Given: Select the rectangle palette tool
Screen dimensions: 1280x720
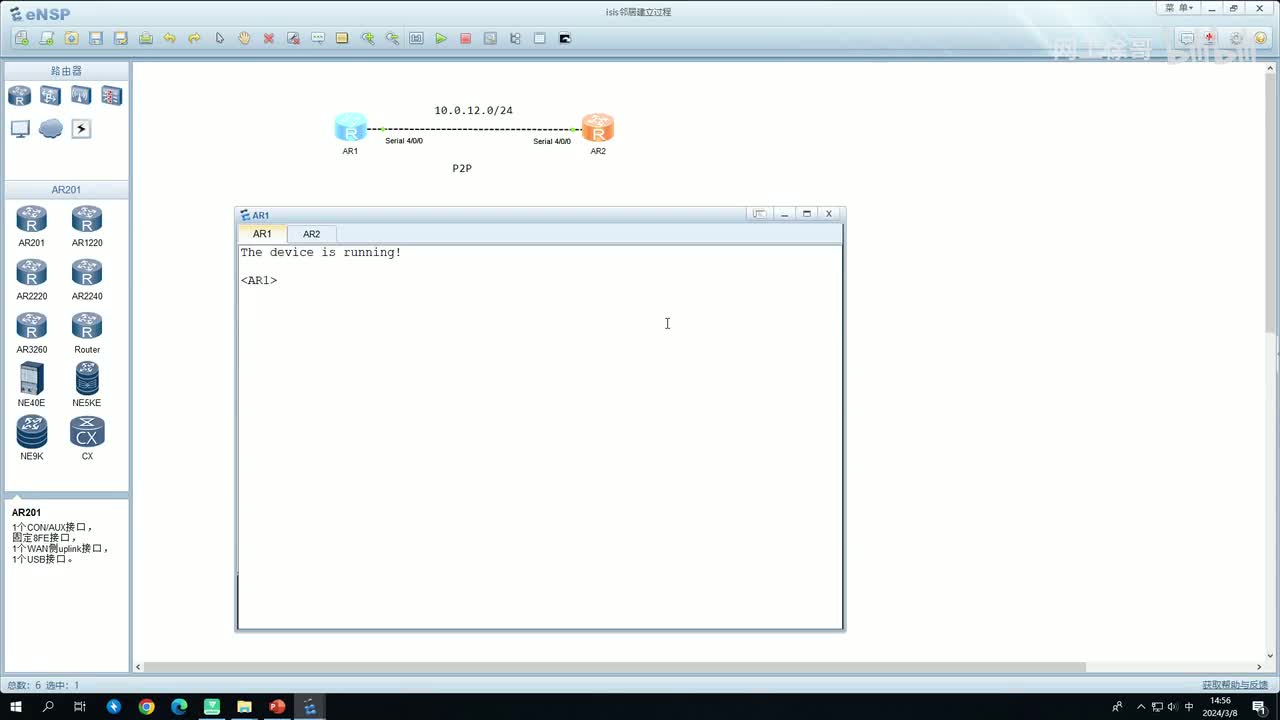Looking at the screenshot, I should coord(342,38).
